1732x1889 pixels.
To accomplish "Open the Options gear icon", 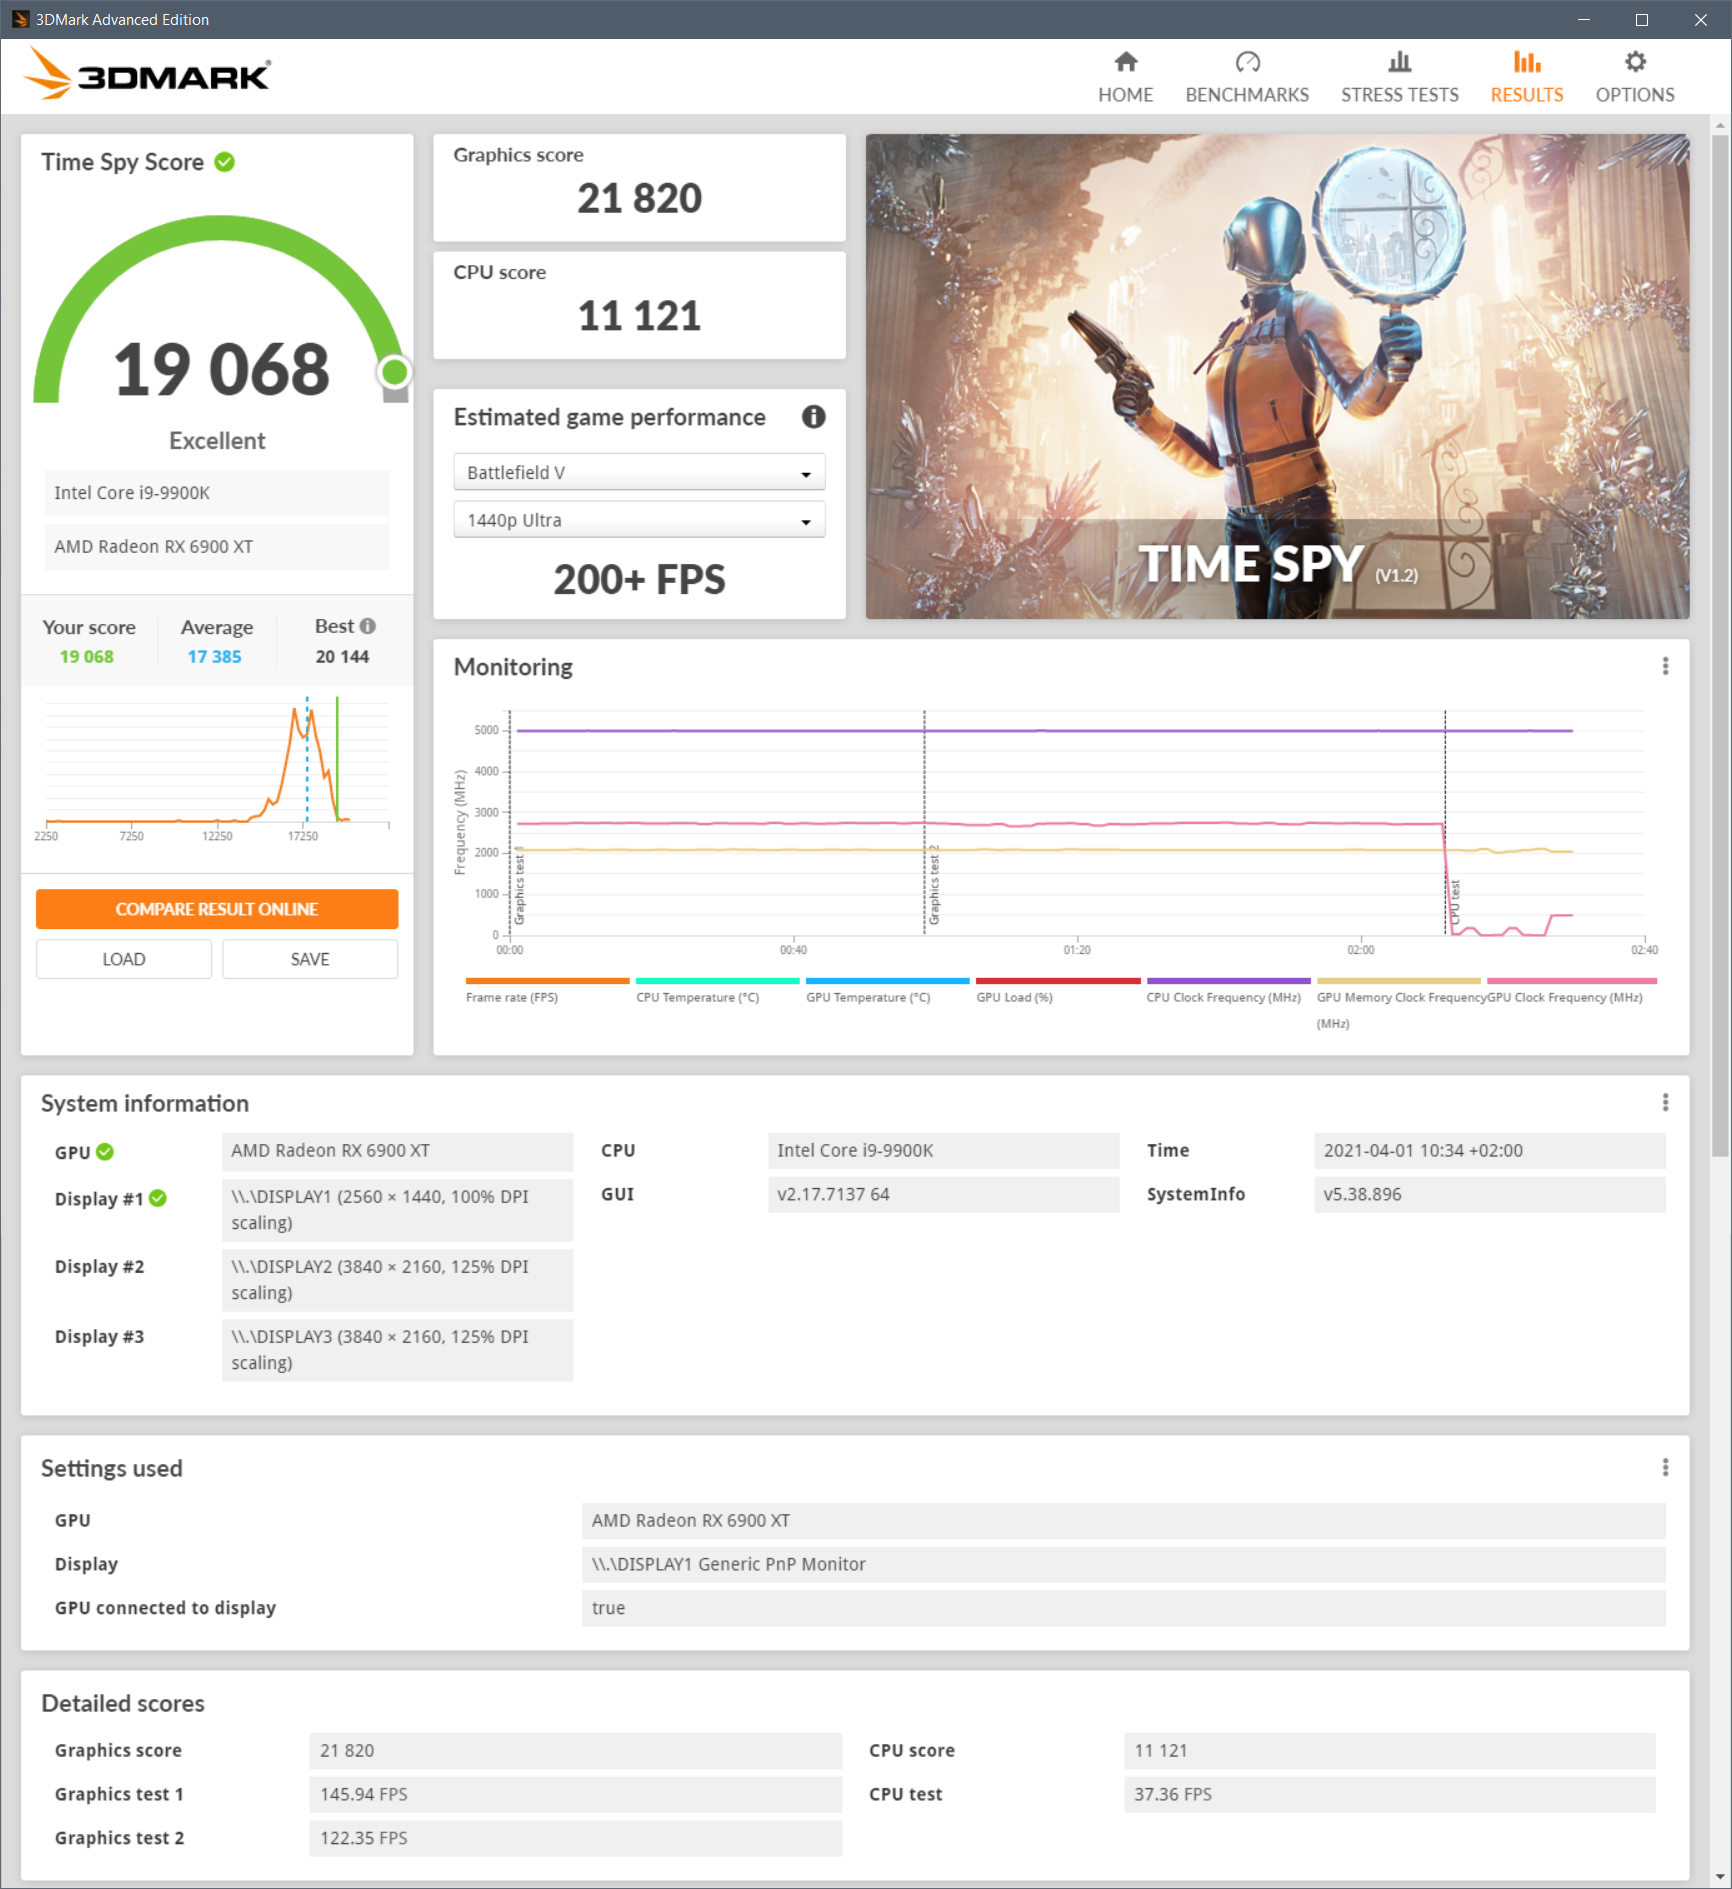I will (x=1635, y=62).
